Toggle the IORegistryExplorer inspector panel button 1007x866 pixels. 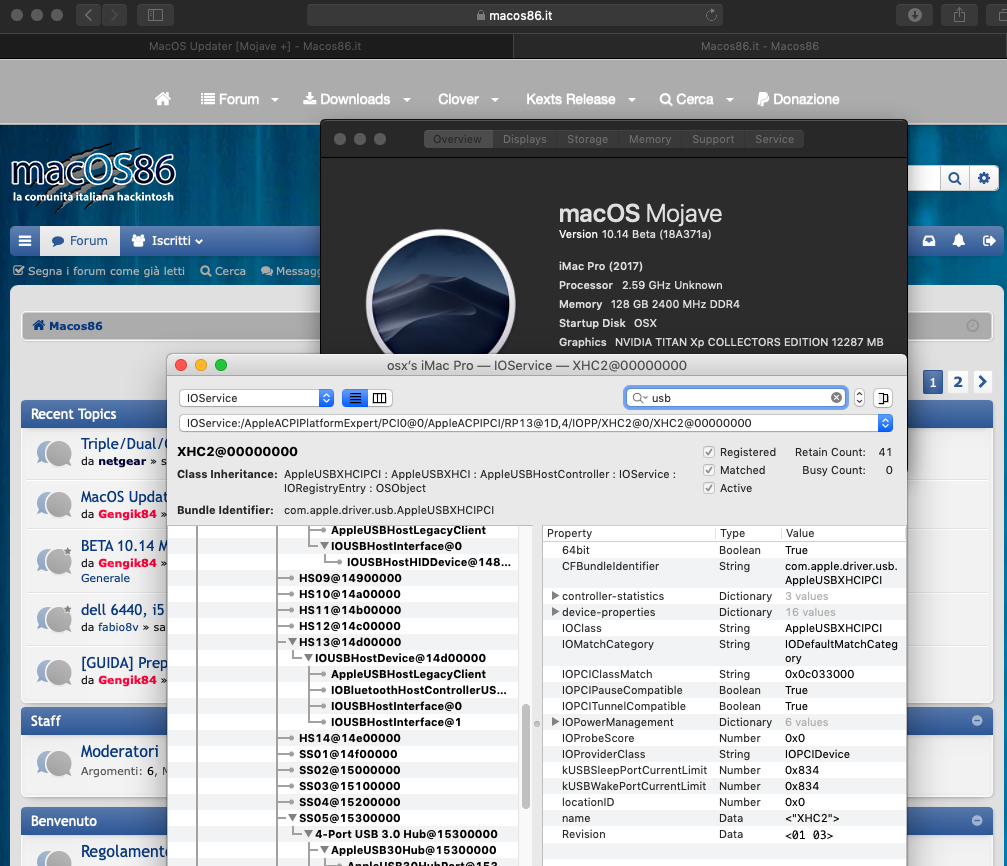[883, 398]
